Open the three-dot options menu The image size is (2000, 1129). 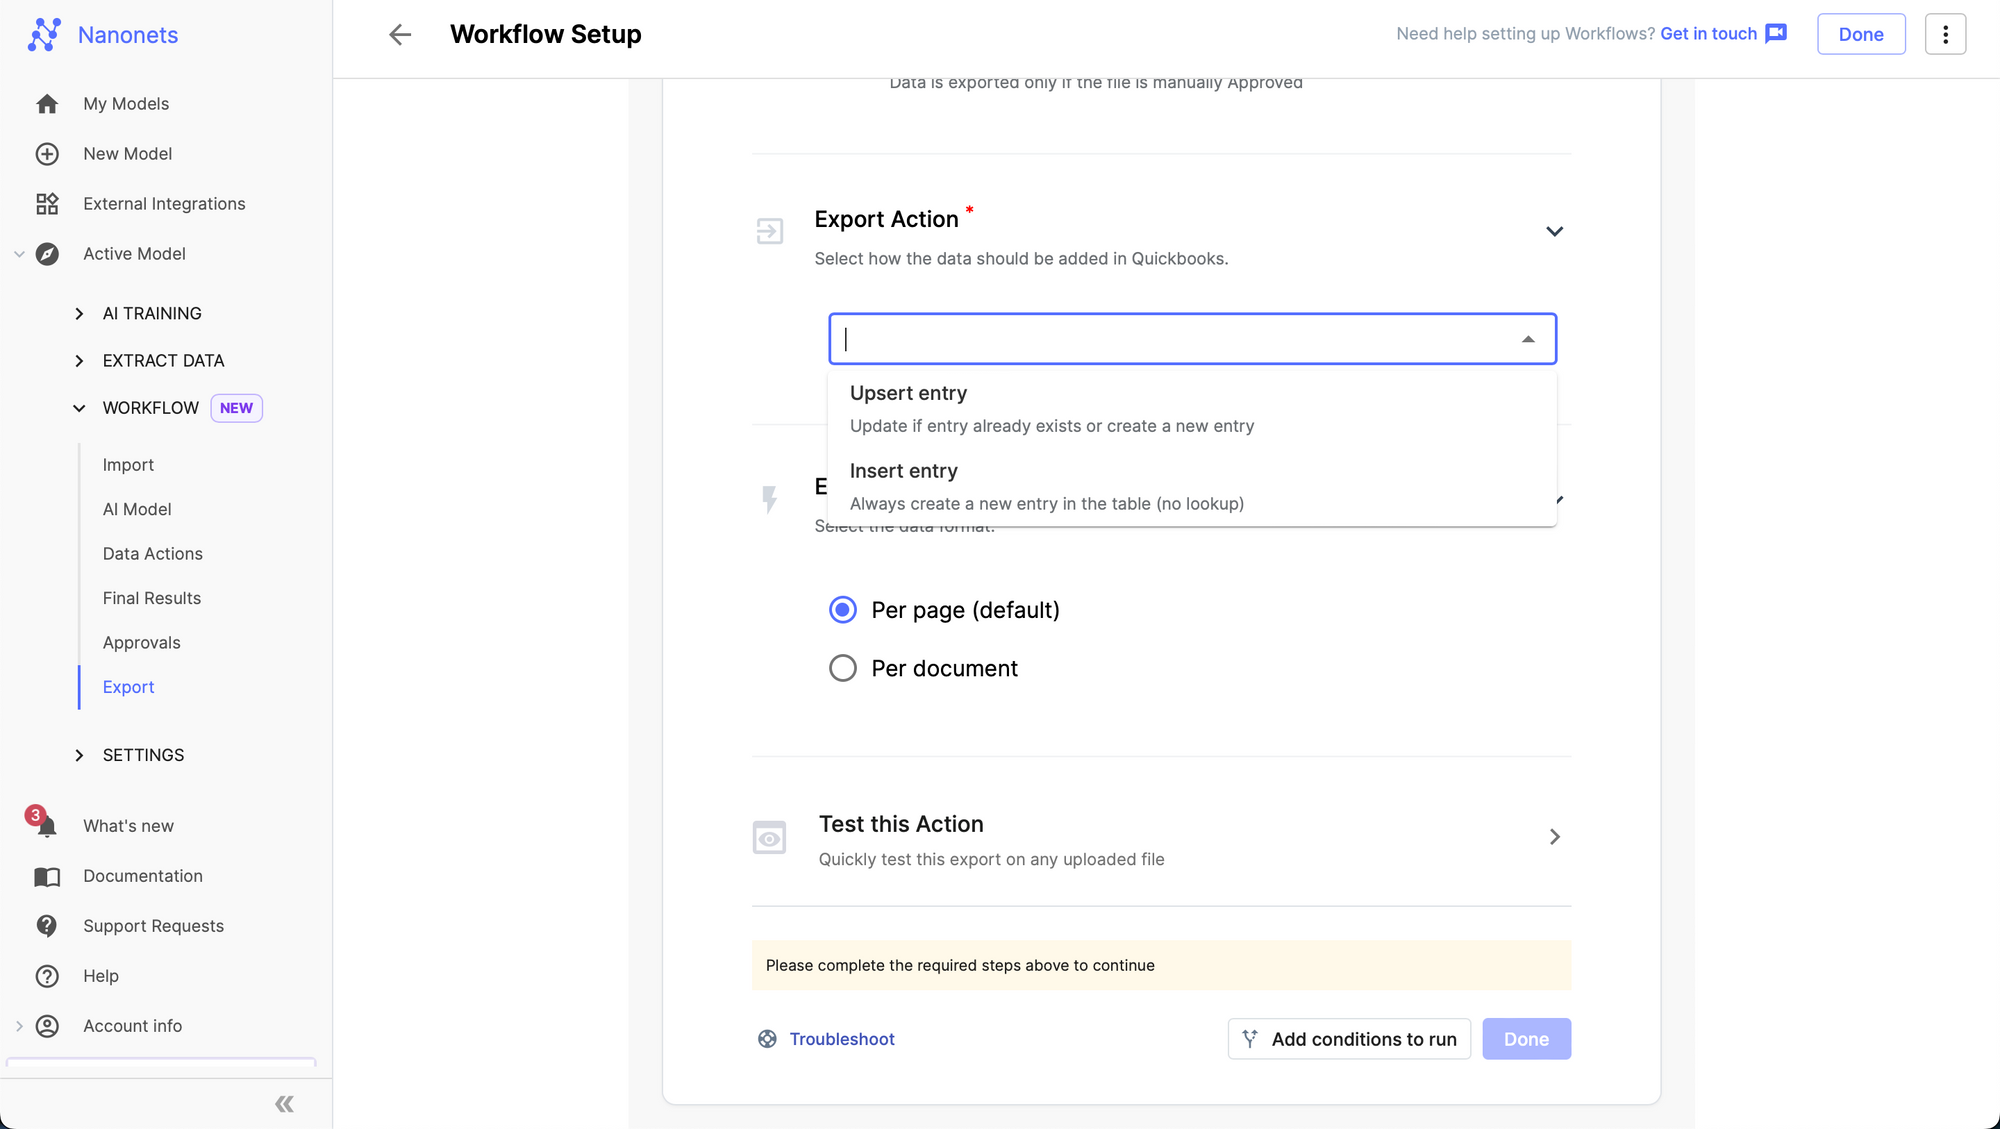click(1945, 35)
